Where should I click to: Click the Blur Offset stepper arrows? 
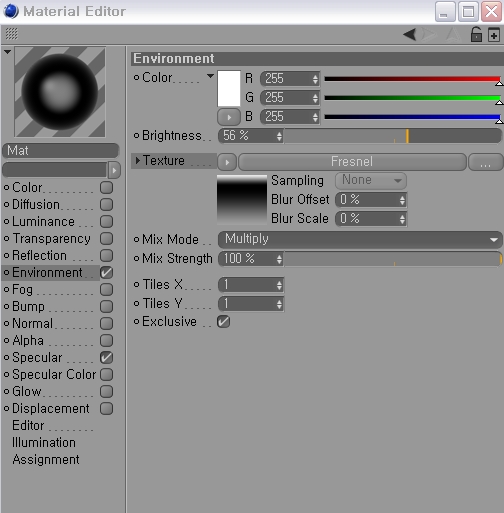[402, 200]
